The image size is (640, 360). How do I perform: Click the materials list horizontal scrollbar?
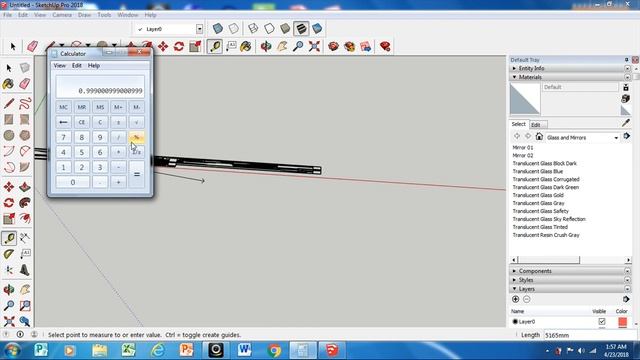[x=571, y=260]
